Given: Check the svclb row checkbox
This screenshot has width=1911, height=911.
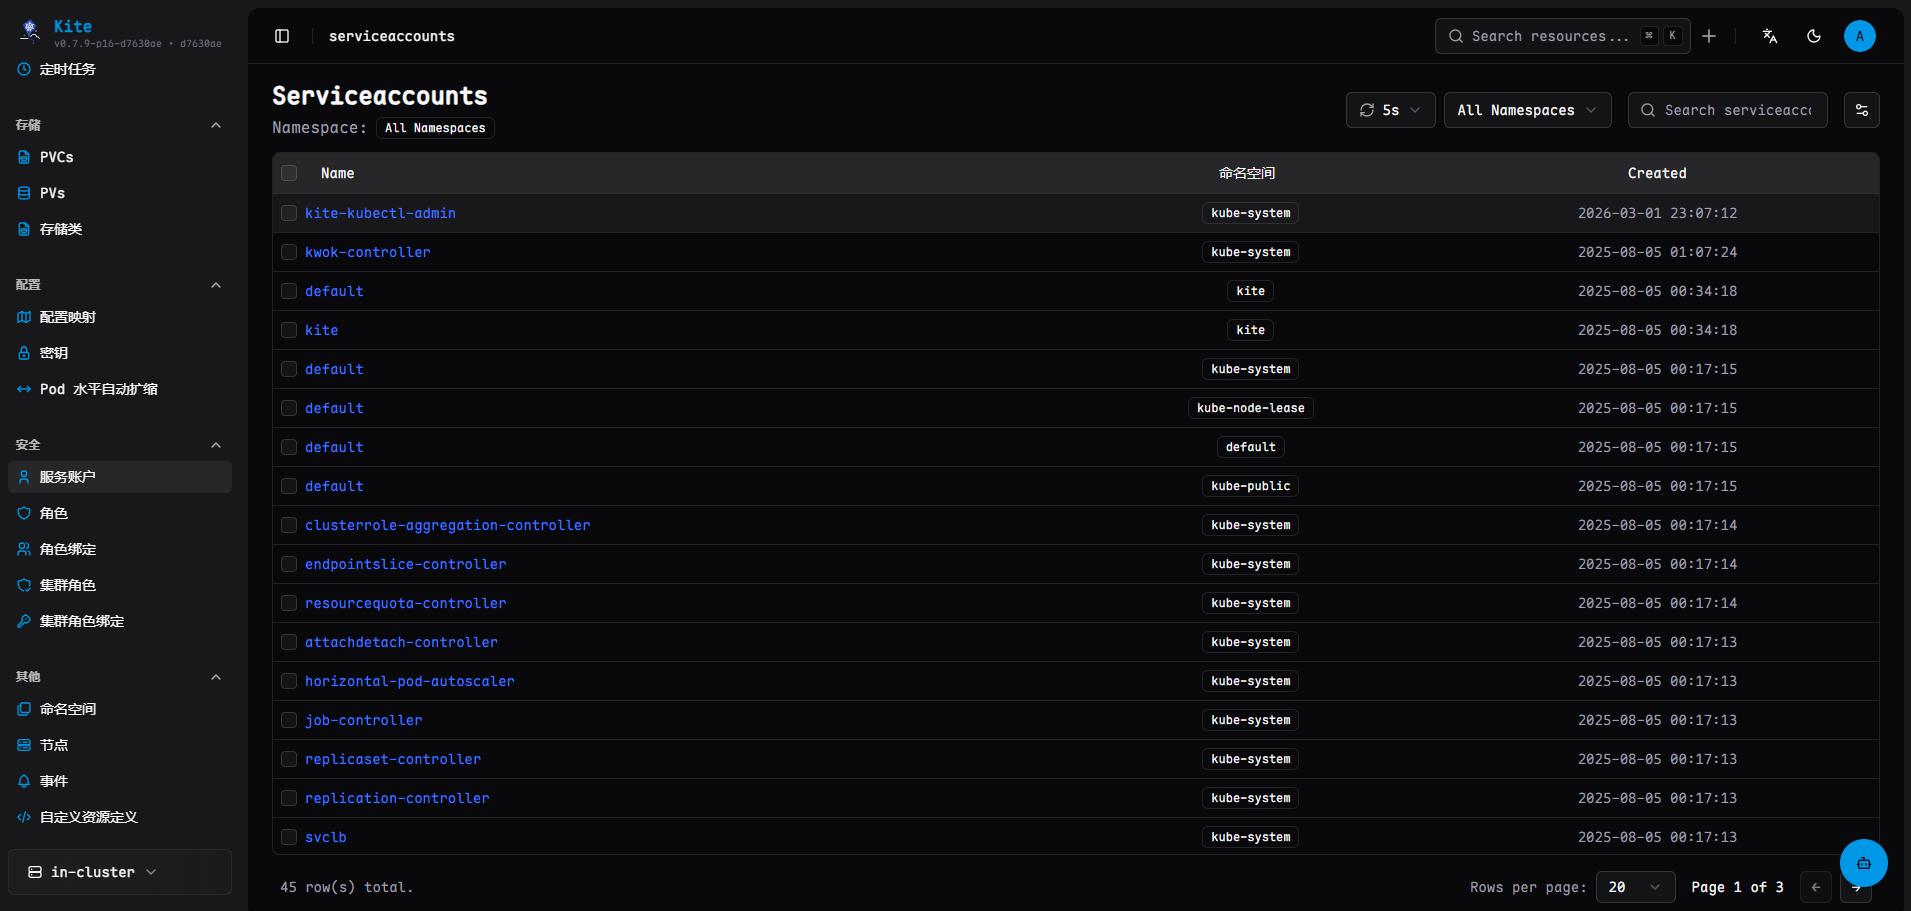Looking at the screenshot, I should pyautogui.click(x=289, y=837).
